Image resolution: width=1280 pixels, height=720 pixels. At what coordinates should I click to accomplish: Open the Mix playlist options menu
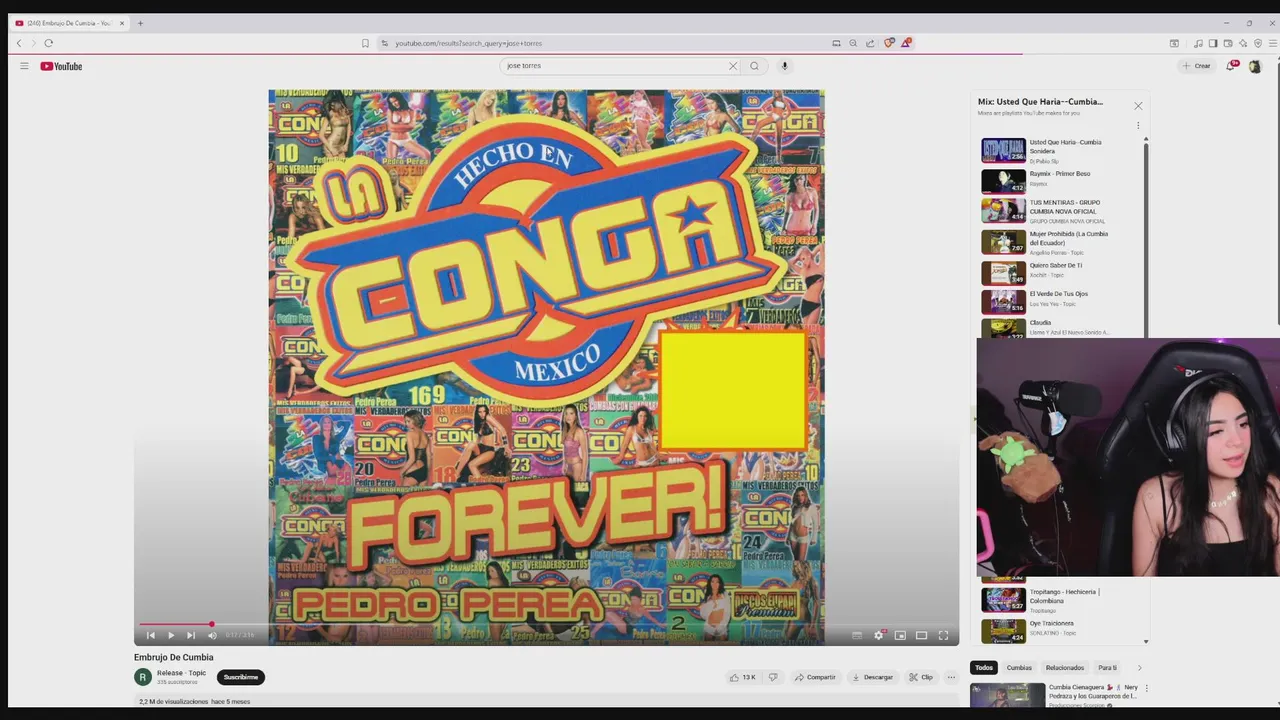1137,126
